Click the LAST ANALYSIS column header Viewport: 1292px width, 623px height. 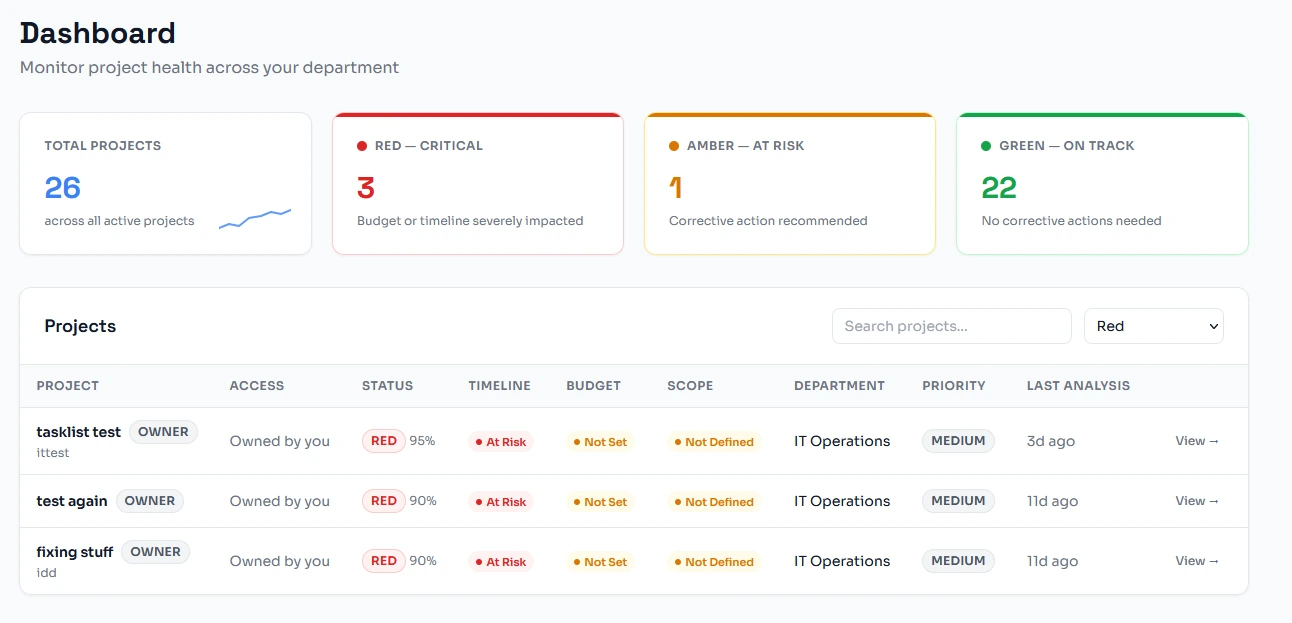[x=1078, y=386]
